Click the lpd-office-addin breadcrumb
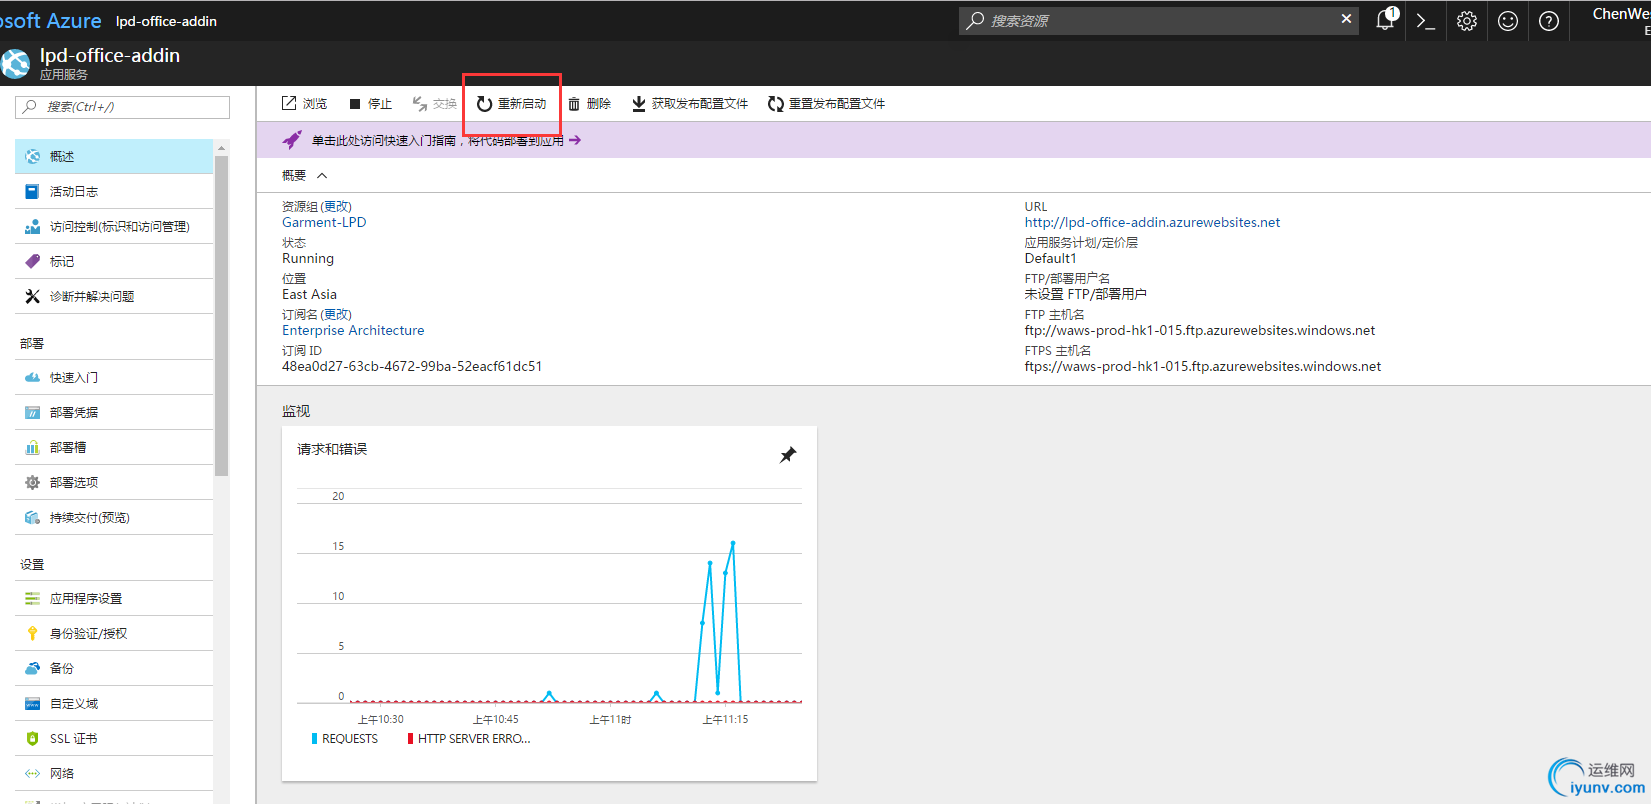The height and width of the screenshot is (804, 1651). pos(166,21)
